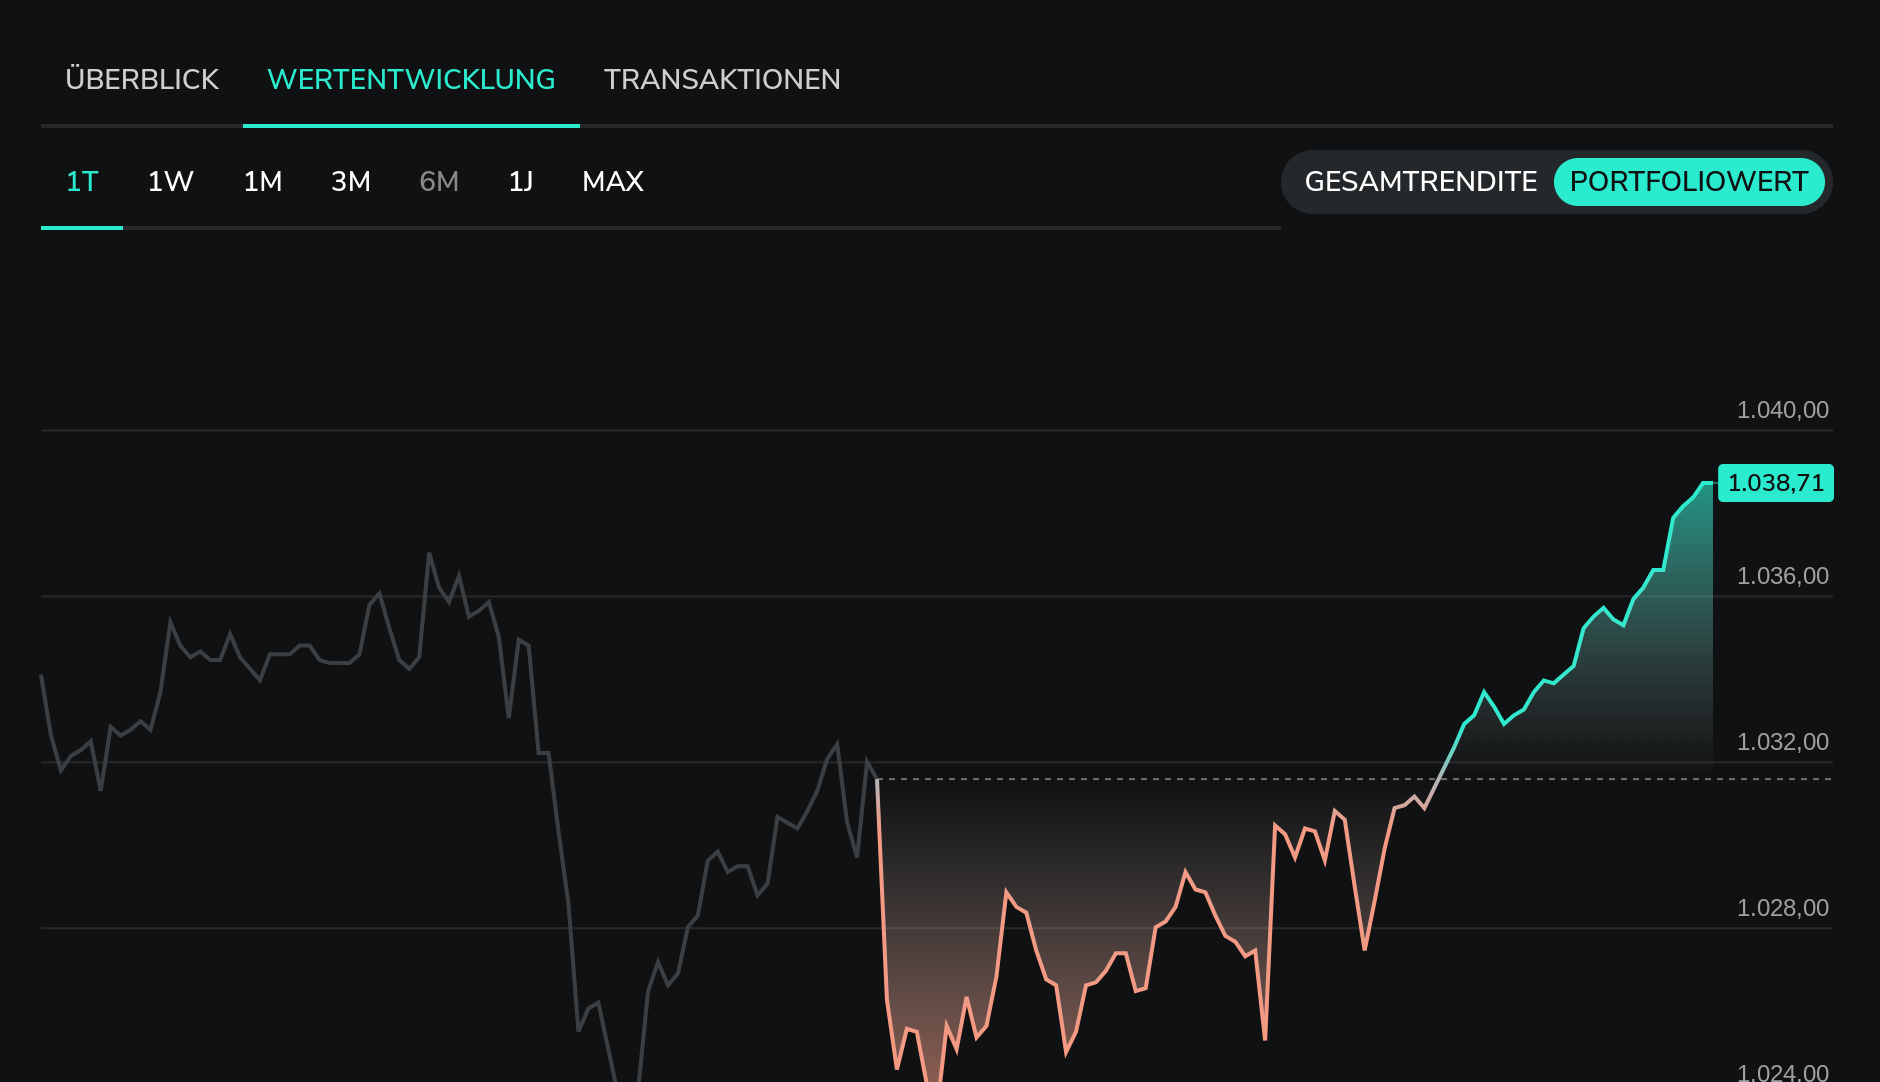Image resolution: width=1880 pixels, height=1082 pixels.
Task: Click the 1.040,00 axis label
Action: (x=1782, y=410)
